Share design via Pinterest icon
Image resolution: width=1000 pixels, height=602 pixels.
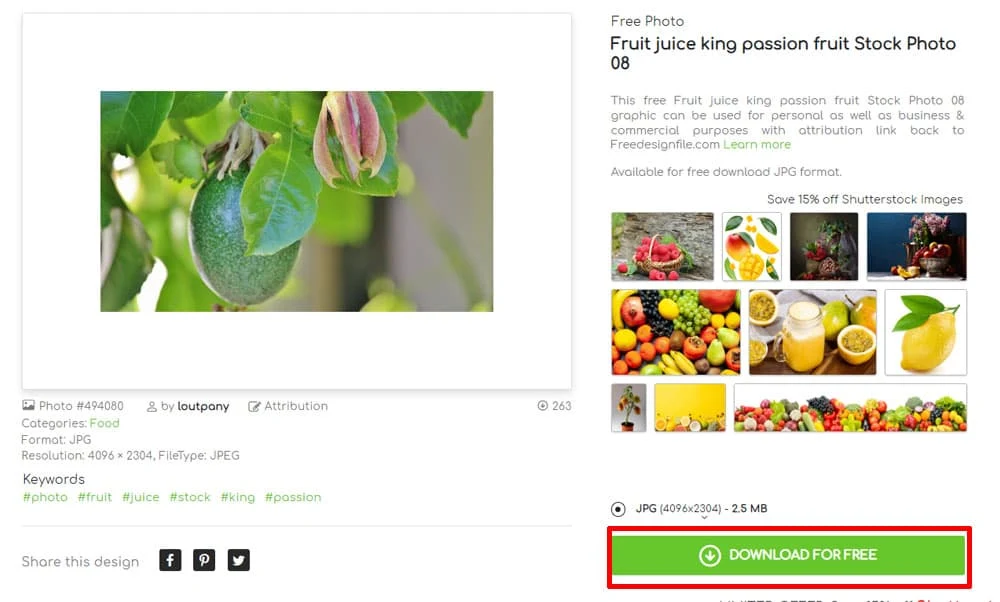coord(204,560)
